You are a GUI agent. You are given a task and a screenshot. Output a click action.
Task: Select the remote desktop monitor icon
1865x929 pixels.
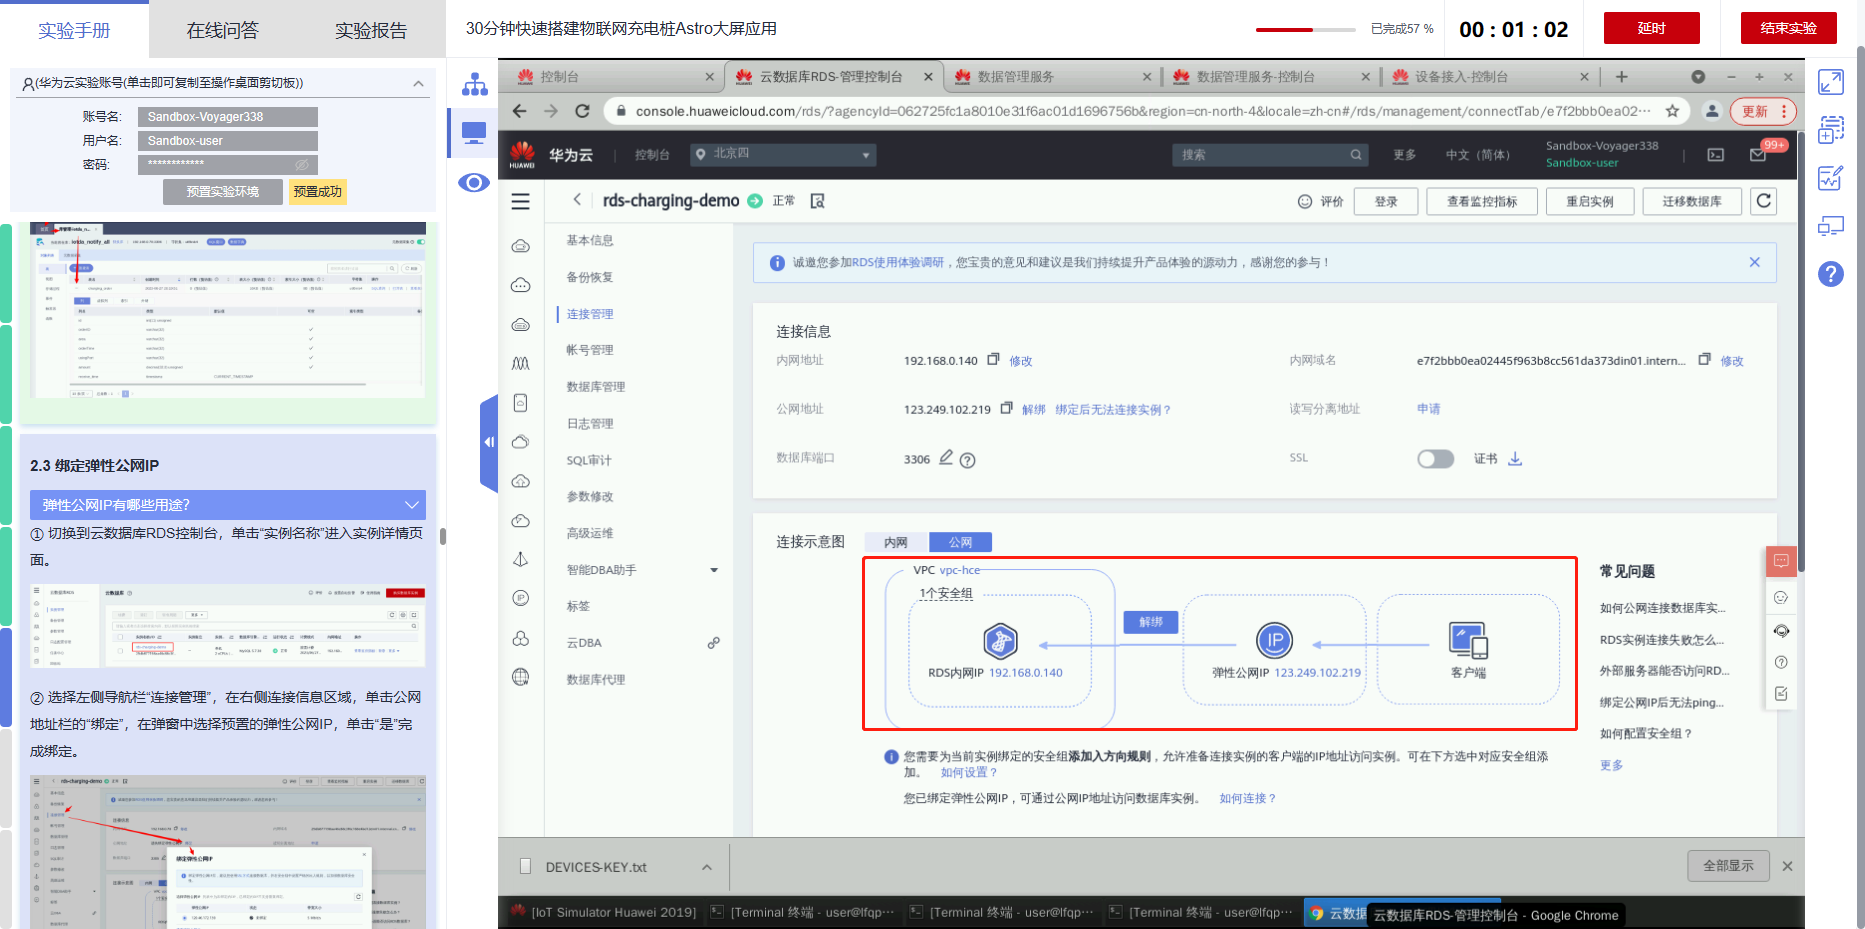tap(474, 132)
